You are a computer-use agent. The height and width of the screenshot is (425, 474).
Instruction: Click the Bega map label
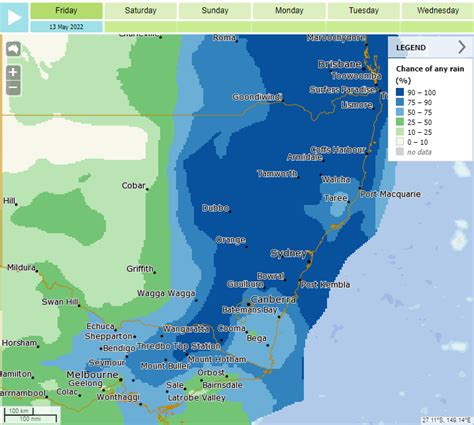point(256,338)
